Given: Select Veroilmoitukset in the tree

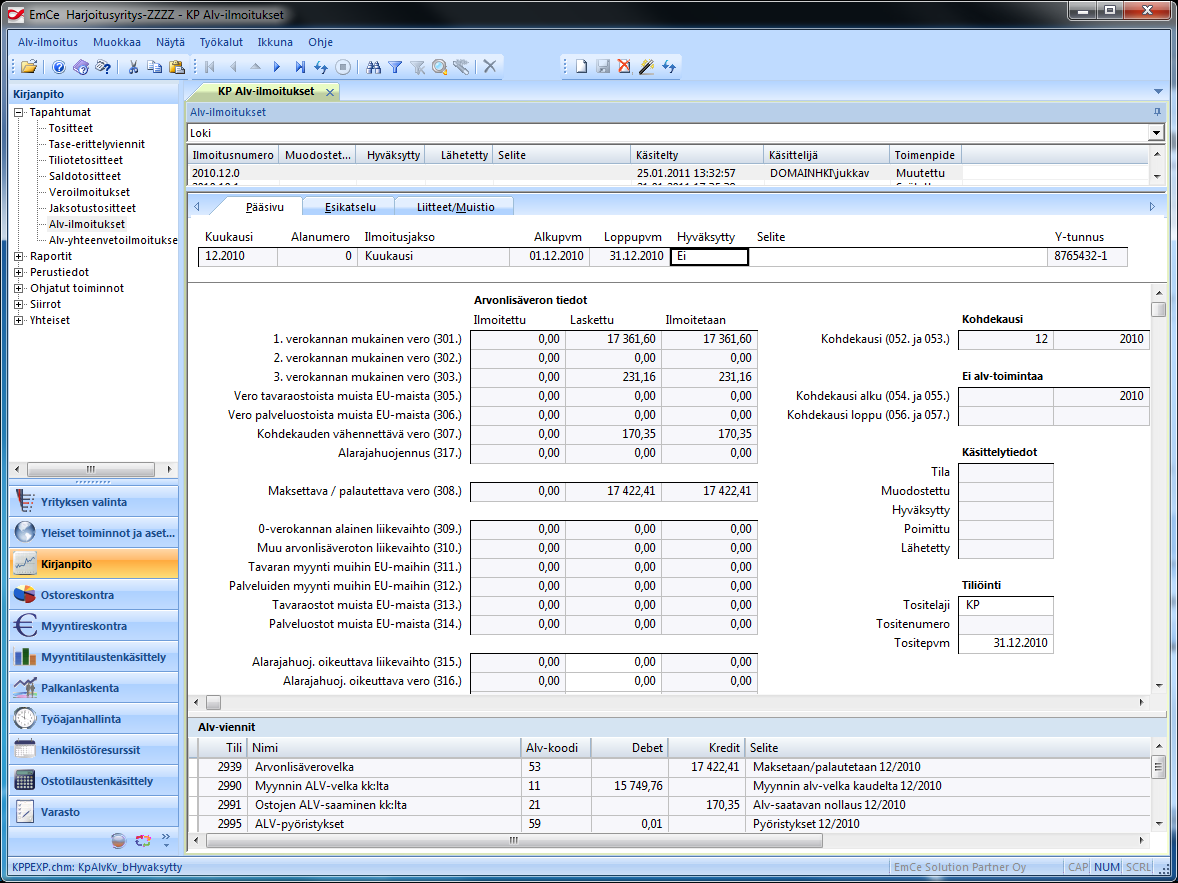Looking at the screenshot, I should 89,192.
